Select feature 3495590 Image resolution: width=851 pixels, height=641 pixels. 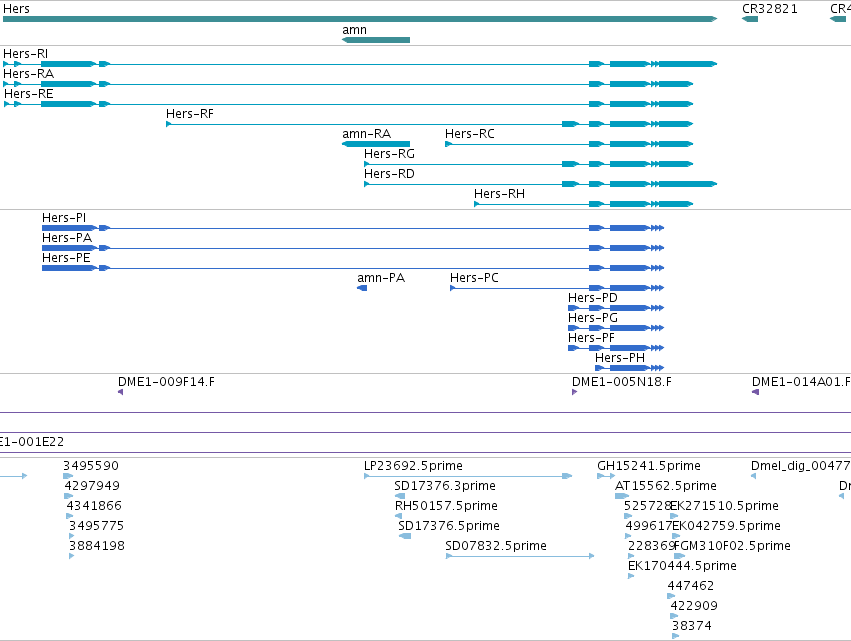pos(68,476)
